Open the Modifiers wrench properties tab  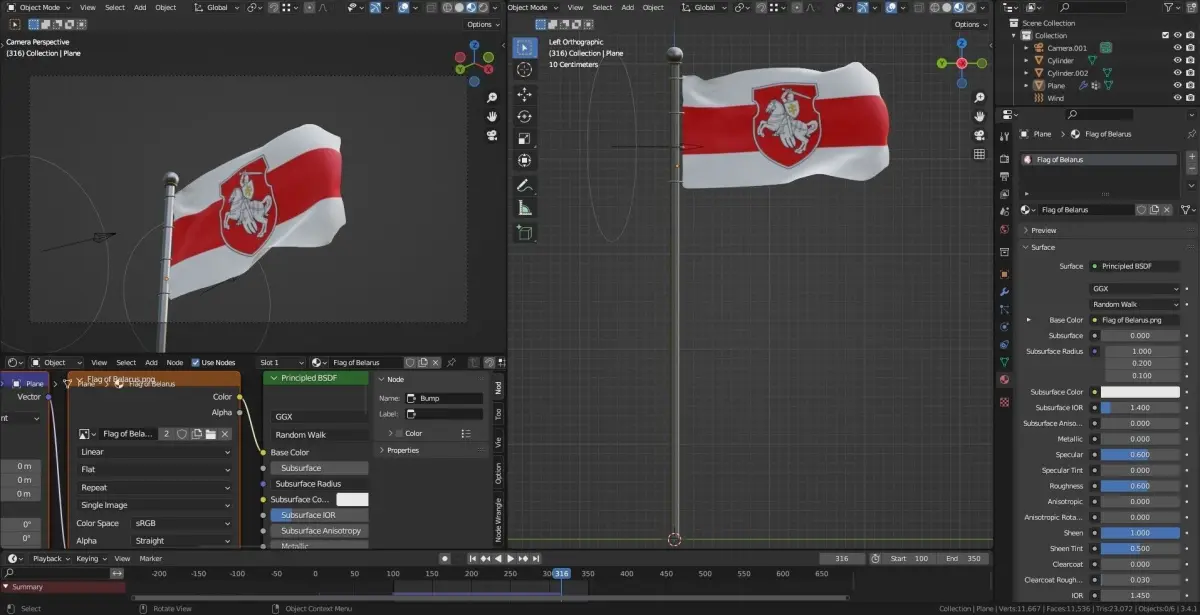[x=1004, y=292]
